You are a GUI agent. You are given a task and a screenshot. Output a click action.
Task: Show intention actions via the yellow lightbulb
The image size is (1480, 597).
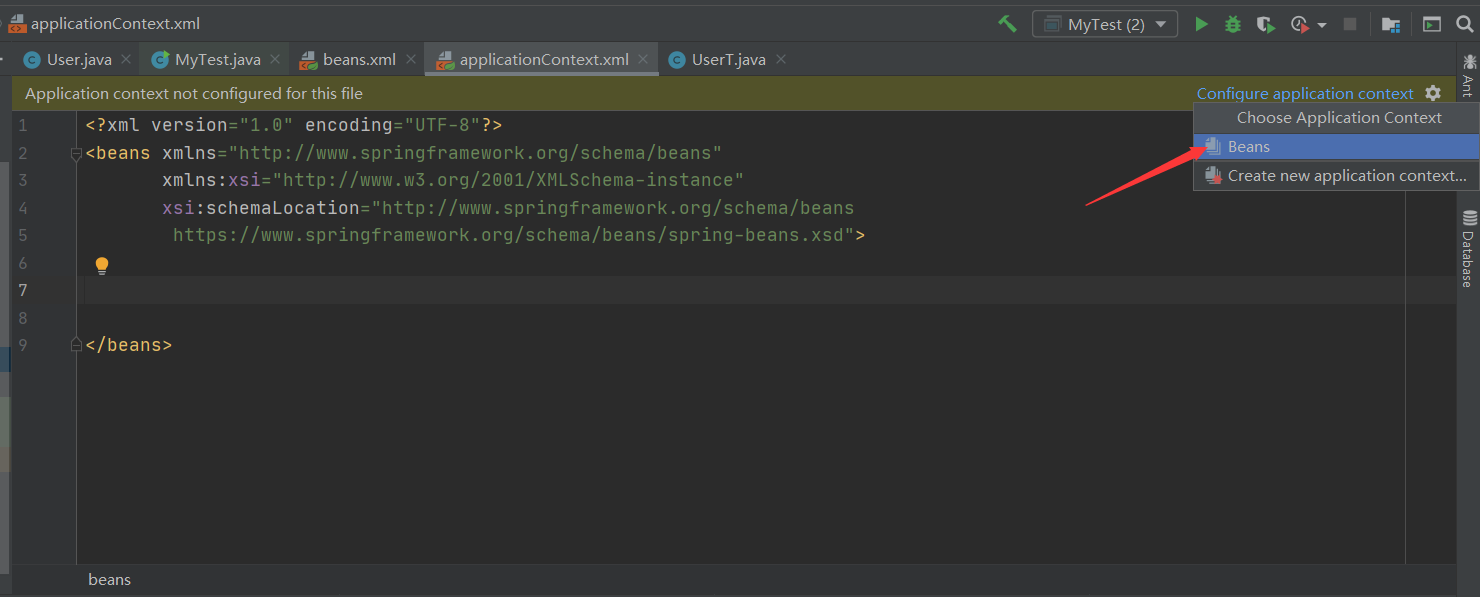point(101,265)
